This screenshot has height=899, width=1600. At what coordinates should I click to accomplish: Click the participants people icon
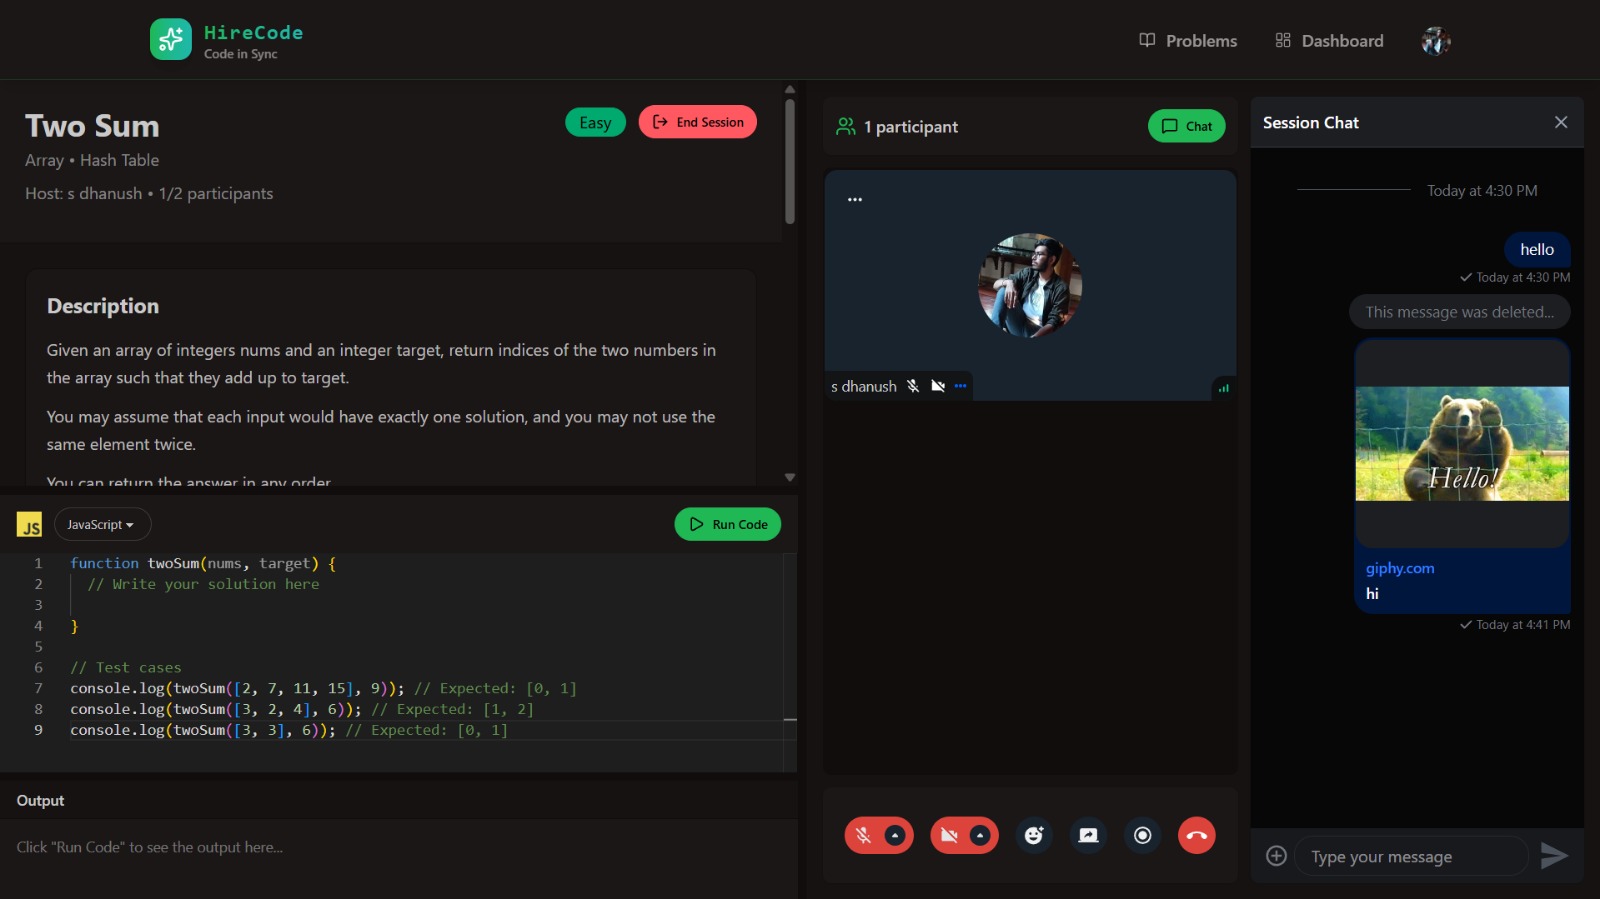pyautogui.click(x=846, y=127)
